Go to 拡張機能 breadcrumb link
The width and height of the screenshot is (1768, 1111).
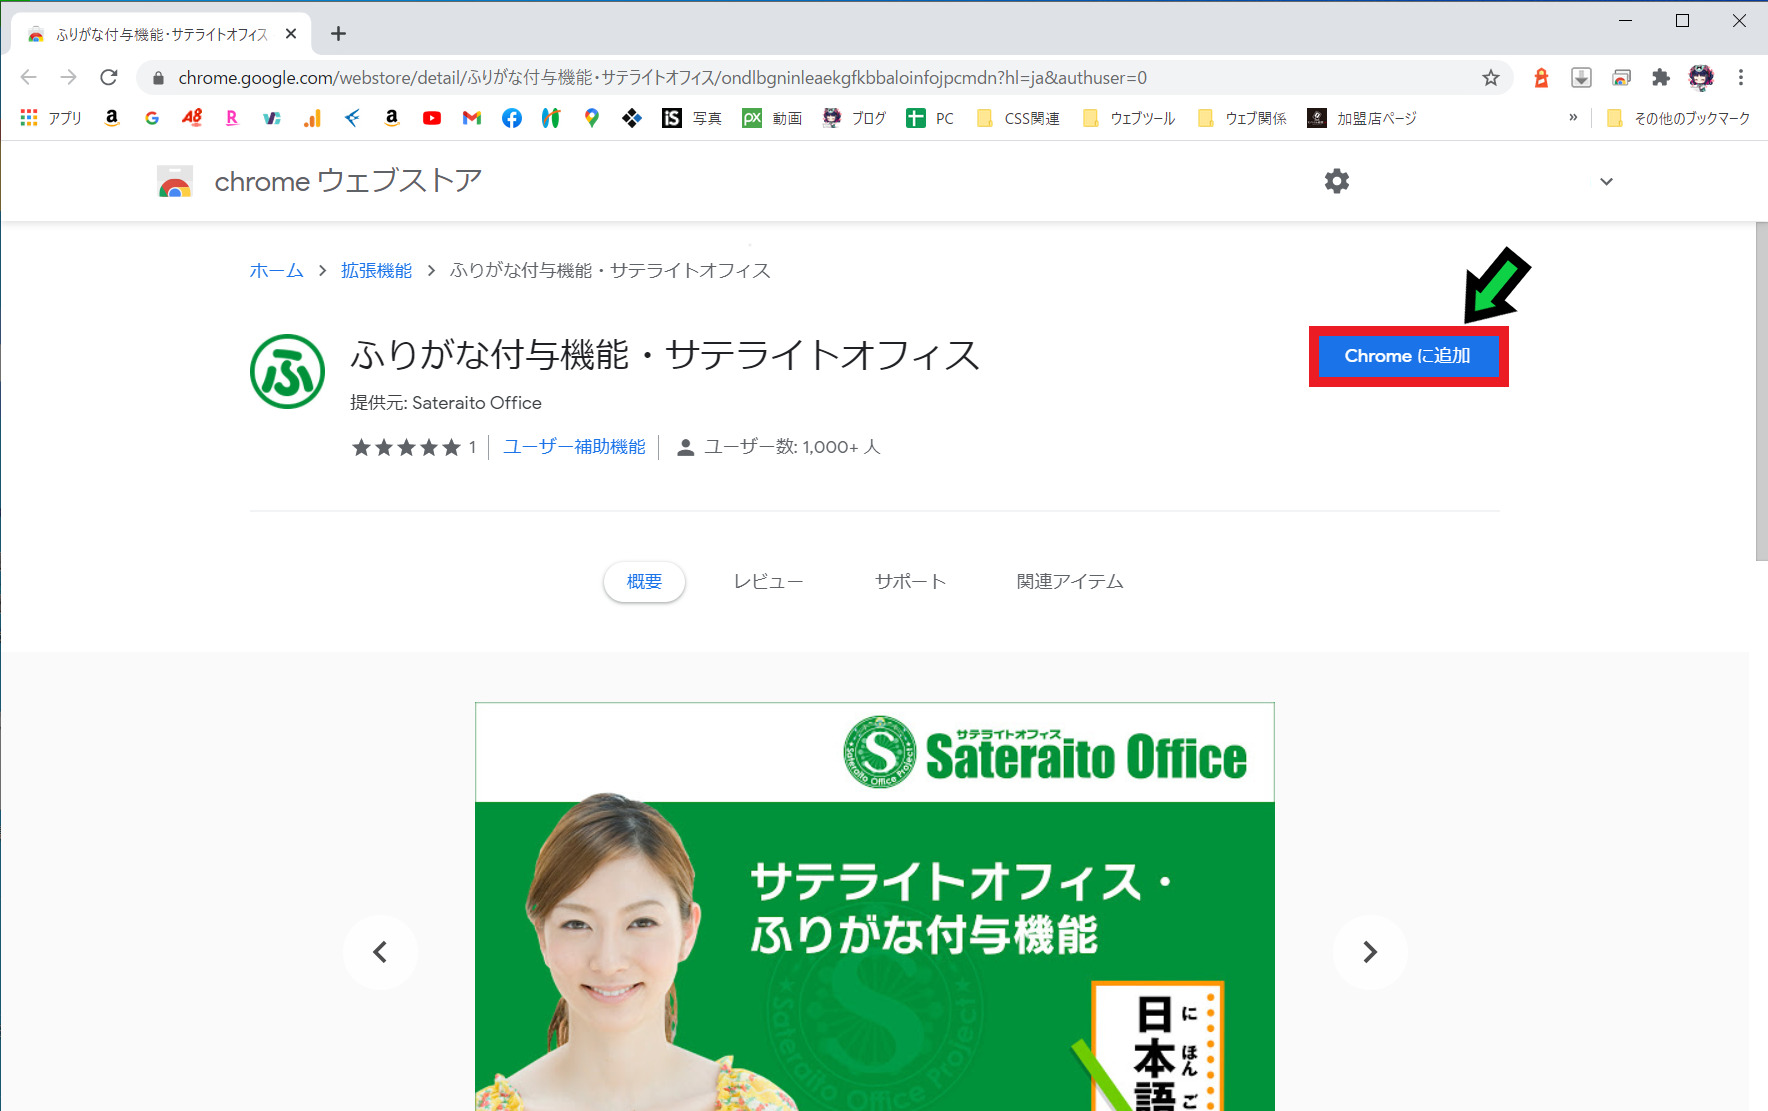pos(376,271)
